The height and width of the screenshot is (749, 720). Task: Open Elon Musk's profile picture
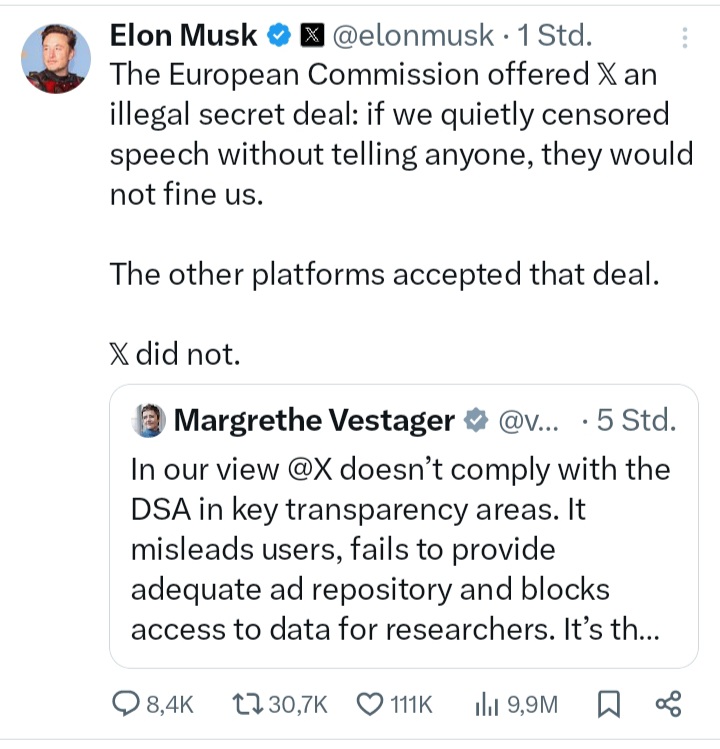54,57
